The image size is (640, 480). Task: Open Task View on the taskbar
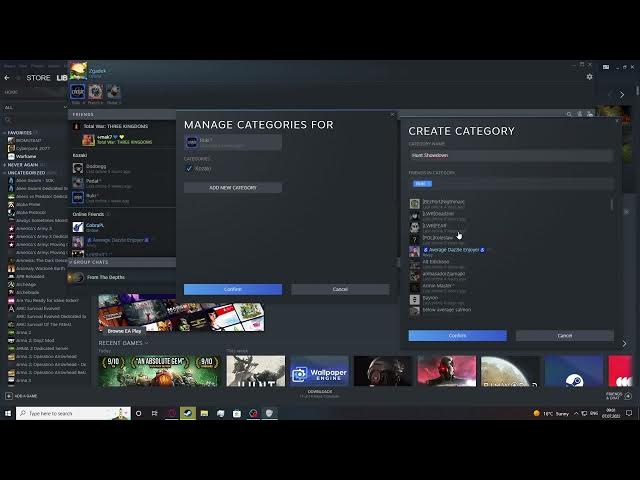tap(155, 413)
